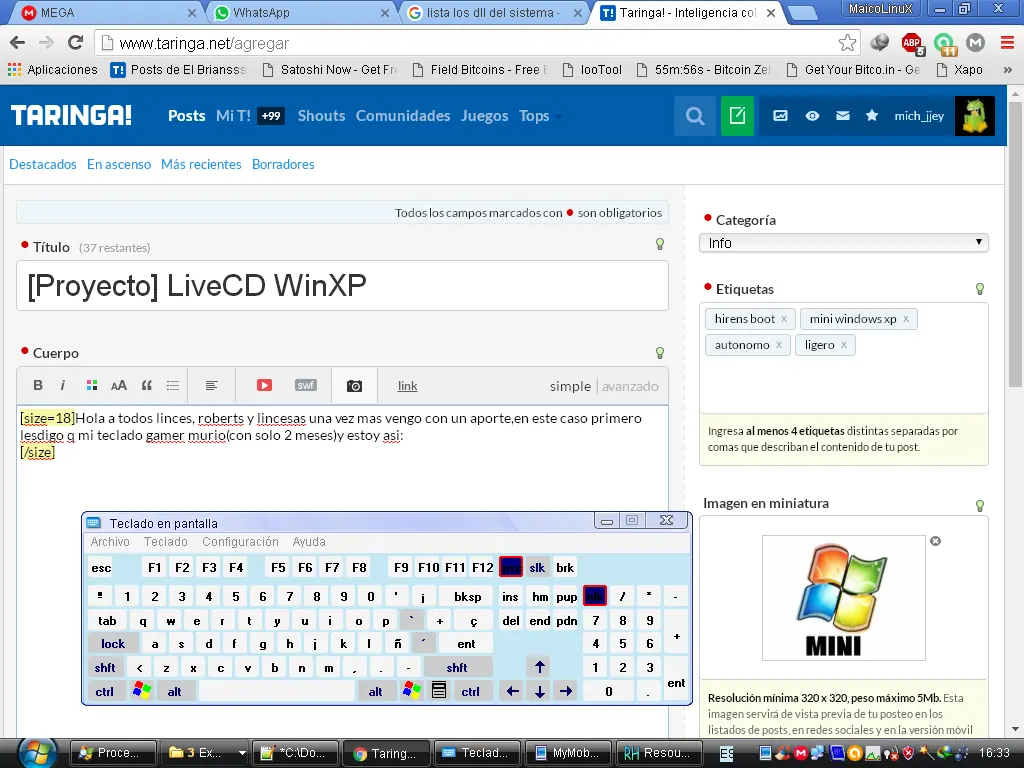Open the Juegos section
This screenshot has height=768, width=1024.
tap(485, 116)
